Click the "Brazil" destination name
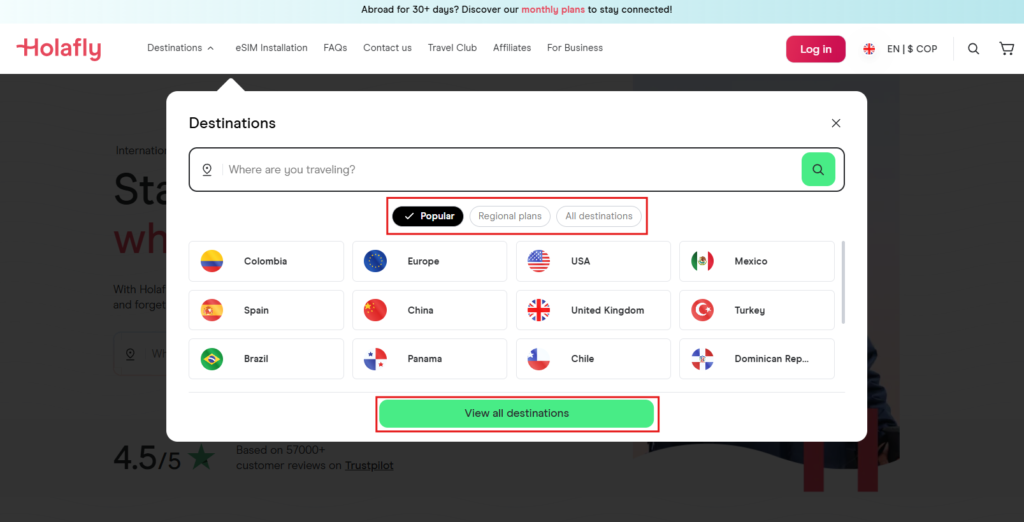 (x=256, y=359)
